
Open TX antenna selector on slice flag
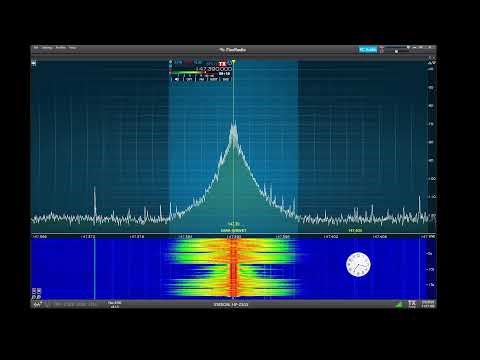click(x=198, y=62)
